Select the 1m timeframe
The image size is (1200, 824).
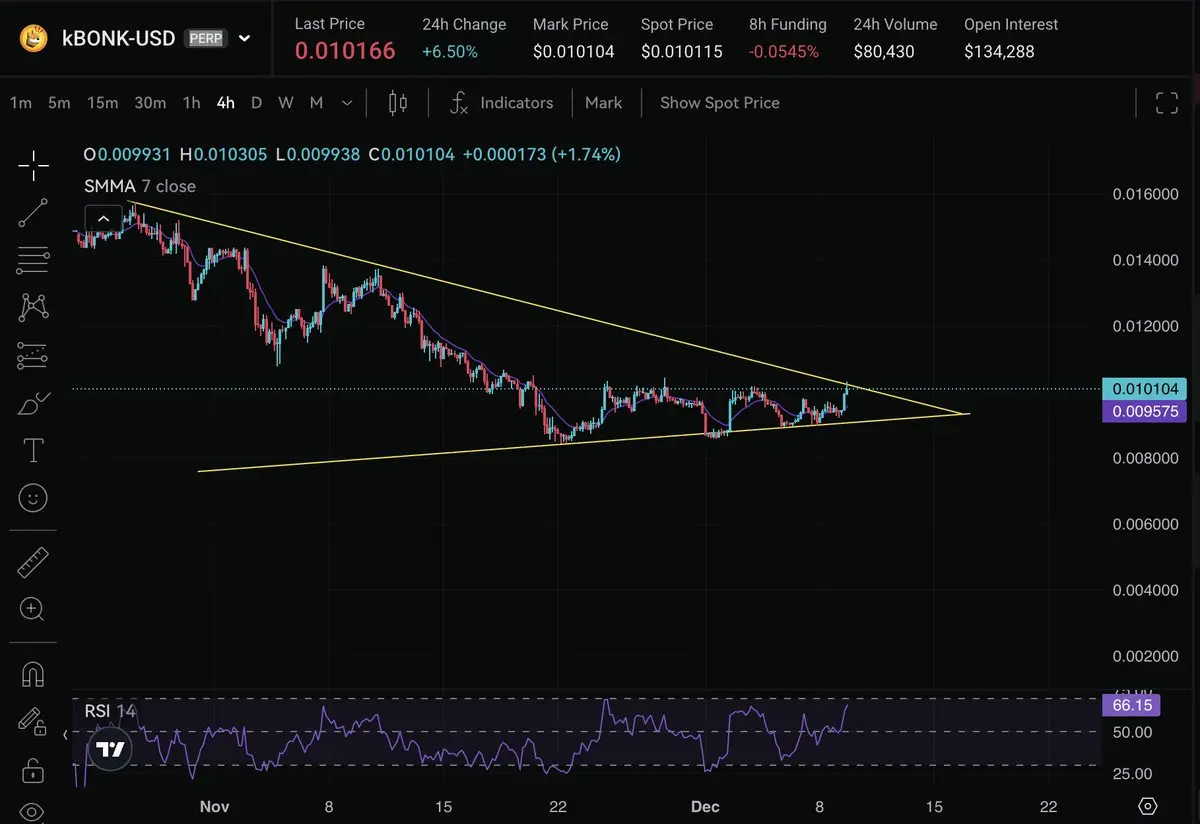(21, 103)
